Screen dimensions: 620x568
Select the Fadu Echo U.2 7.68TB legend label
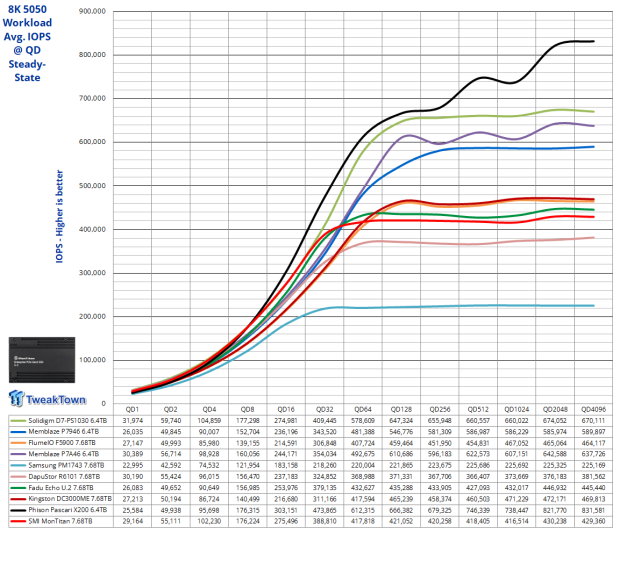pos(61,488)
